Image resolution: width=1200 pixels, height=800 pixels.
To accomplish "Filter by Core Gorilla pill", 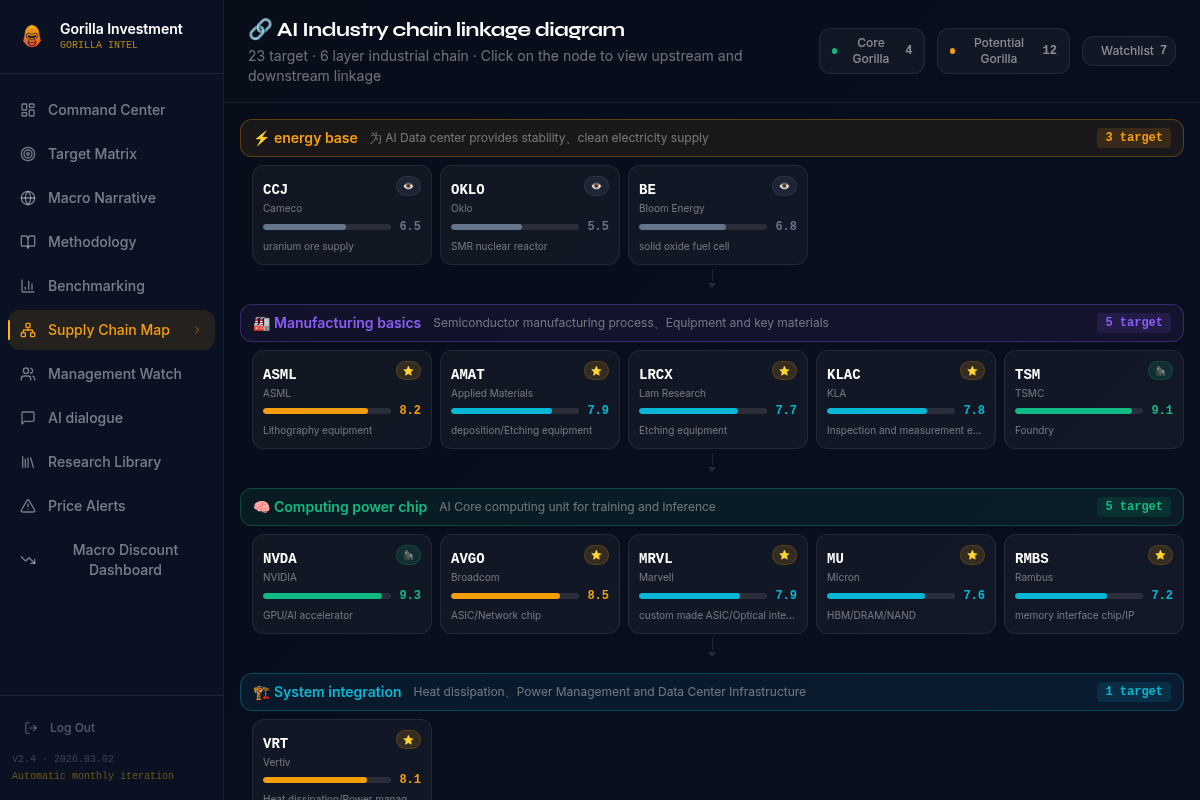I will tap(872, 51).
